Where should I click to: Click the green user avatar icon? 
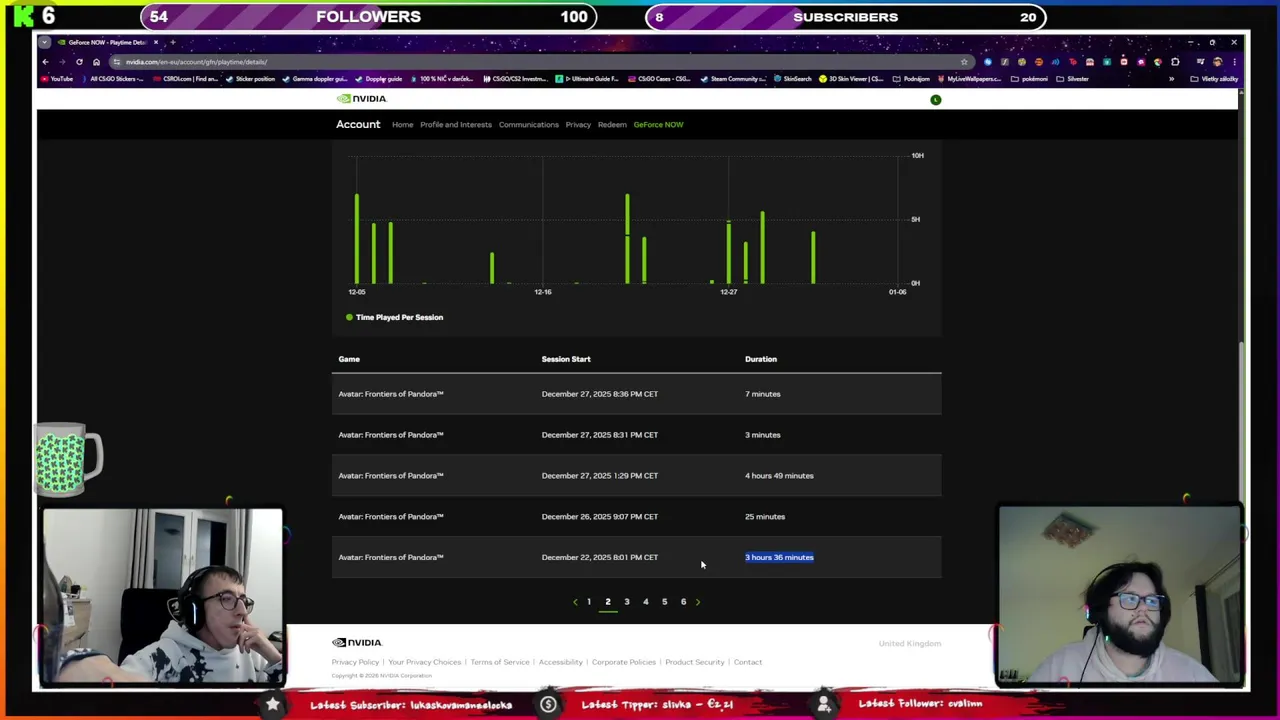(x=935, y=100)
